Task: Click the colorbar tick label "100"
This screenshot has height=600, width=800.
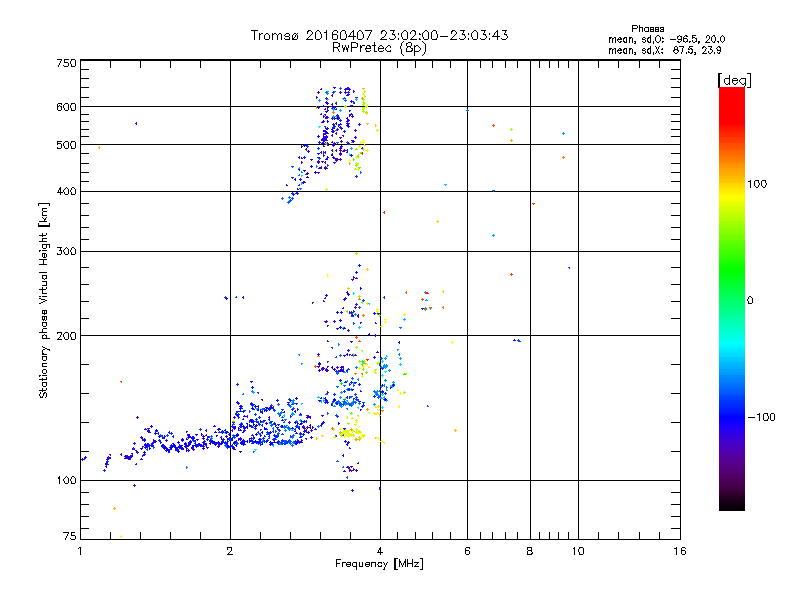Action: tap(757, 184)
